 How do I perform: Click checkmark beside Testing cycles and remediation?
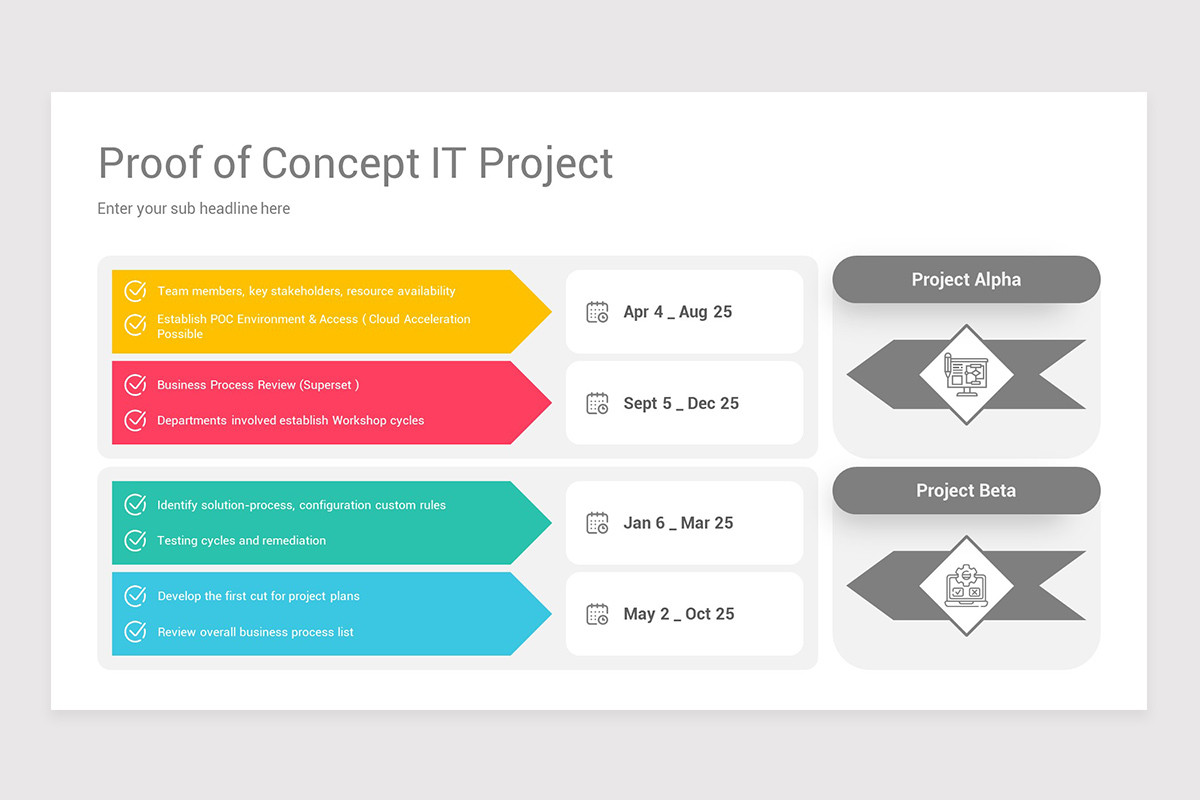point(135,540)
